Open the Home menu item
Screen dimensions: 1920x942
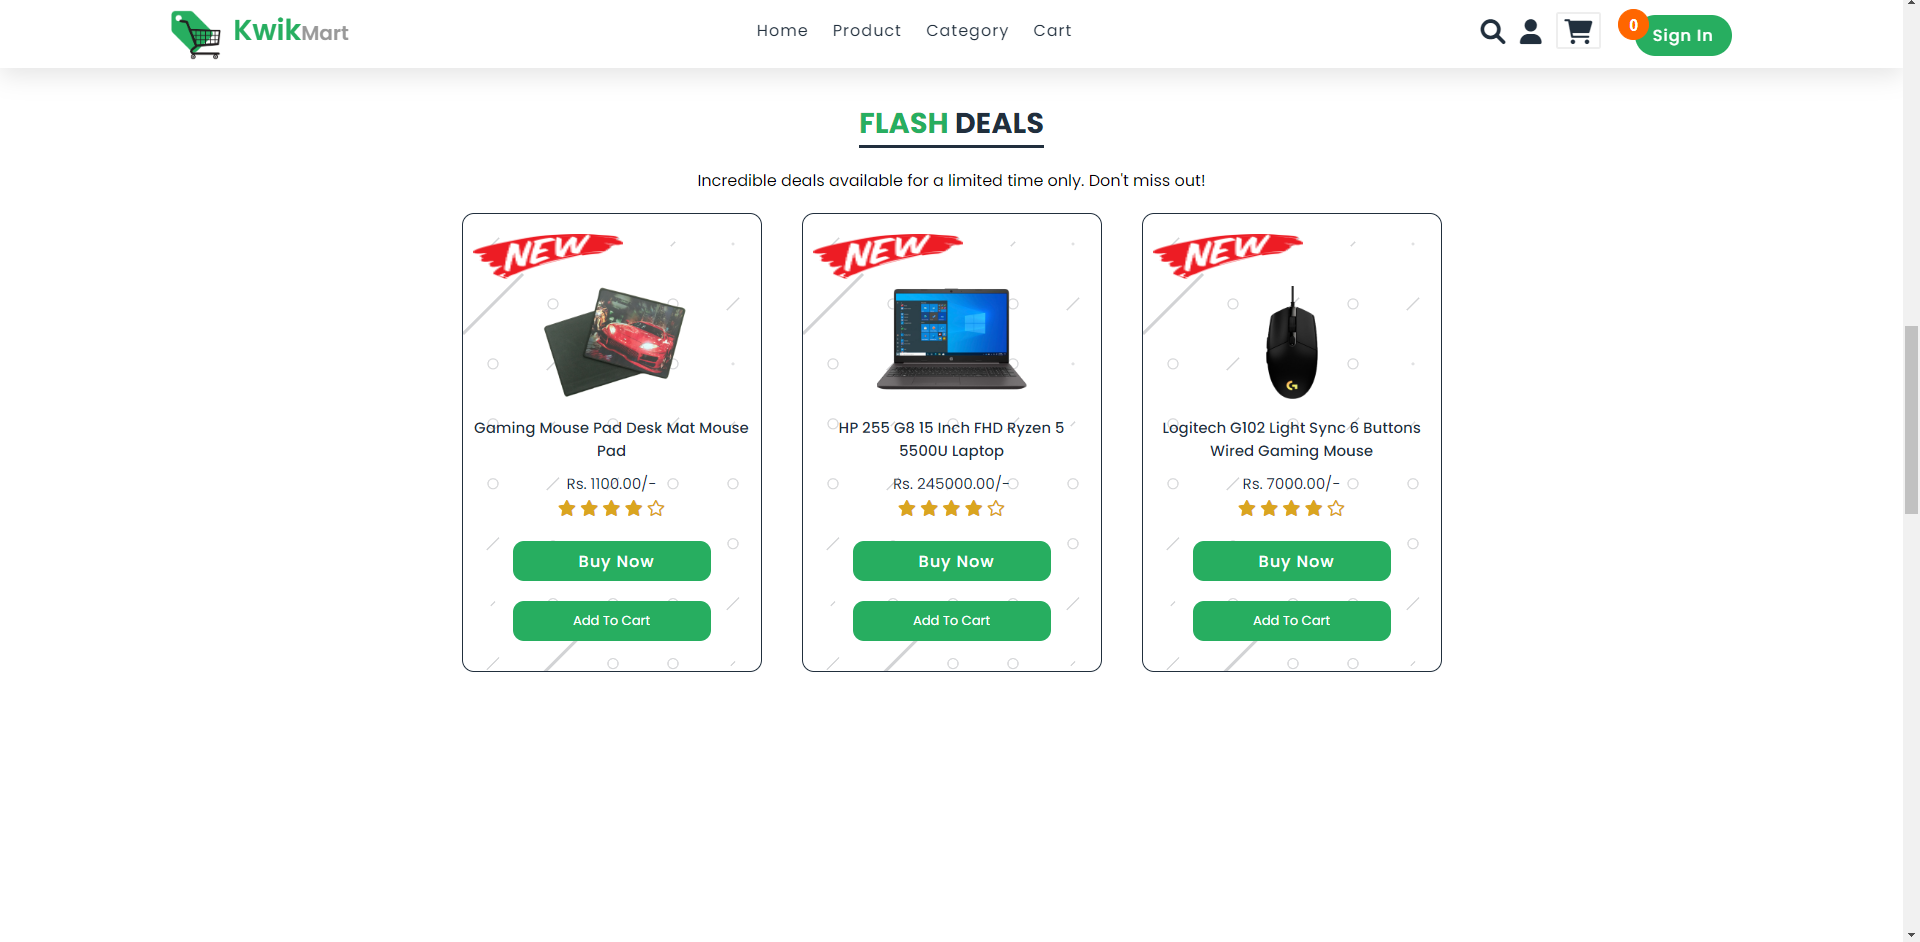pos(782,31)
